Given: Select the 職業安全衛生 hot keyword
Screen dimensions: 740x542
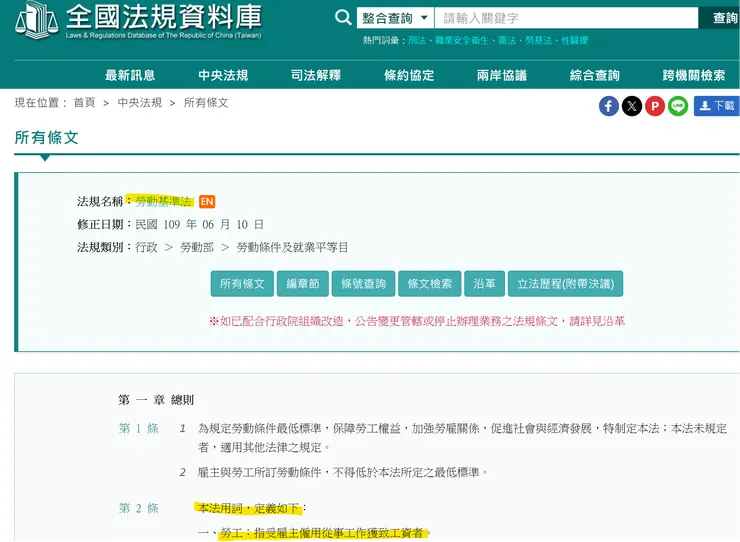Looking at the screenshot, I should pyautogui.click(x=462, y=41).
